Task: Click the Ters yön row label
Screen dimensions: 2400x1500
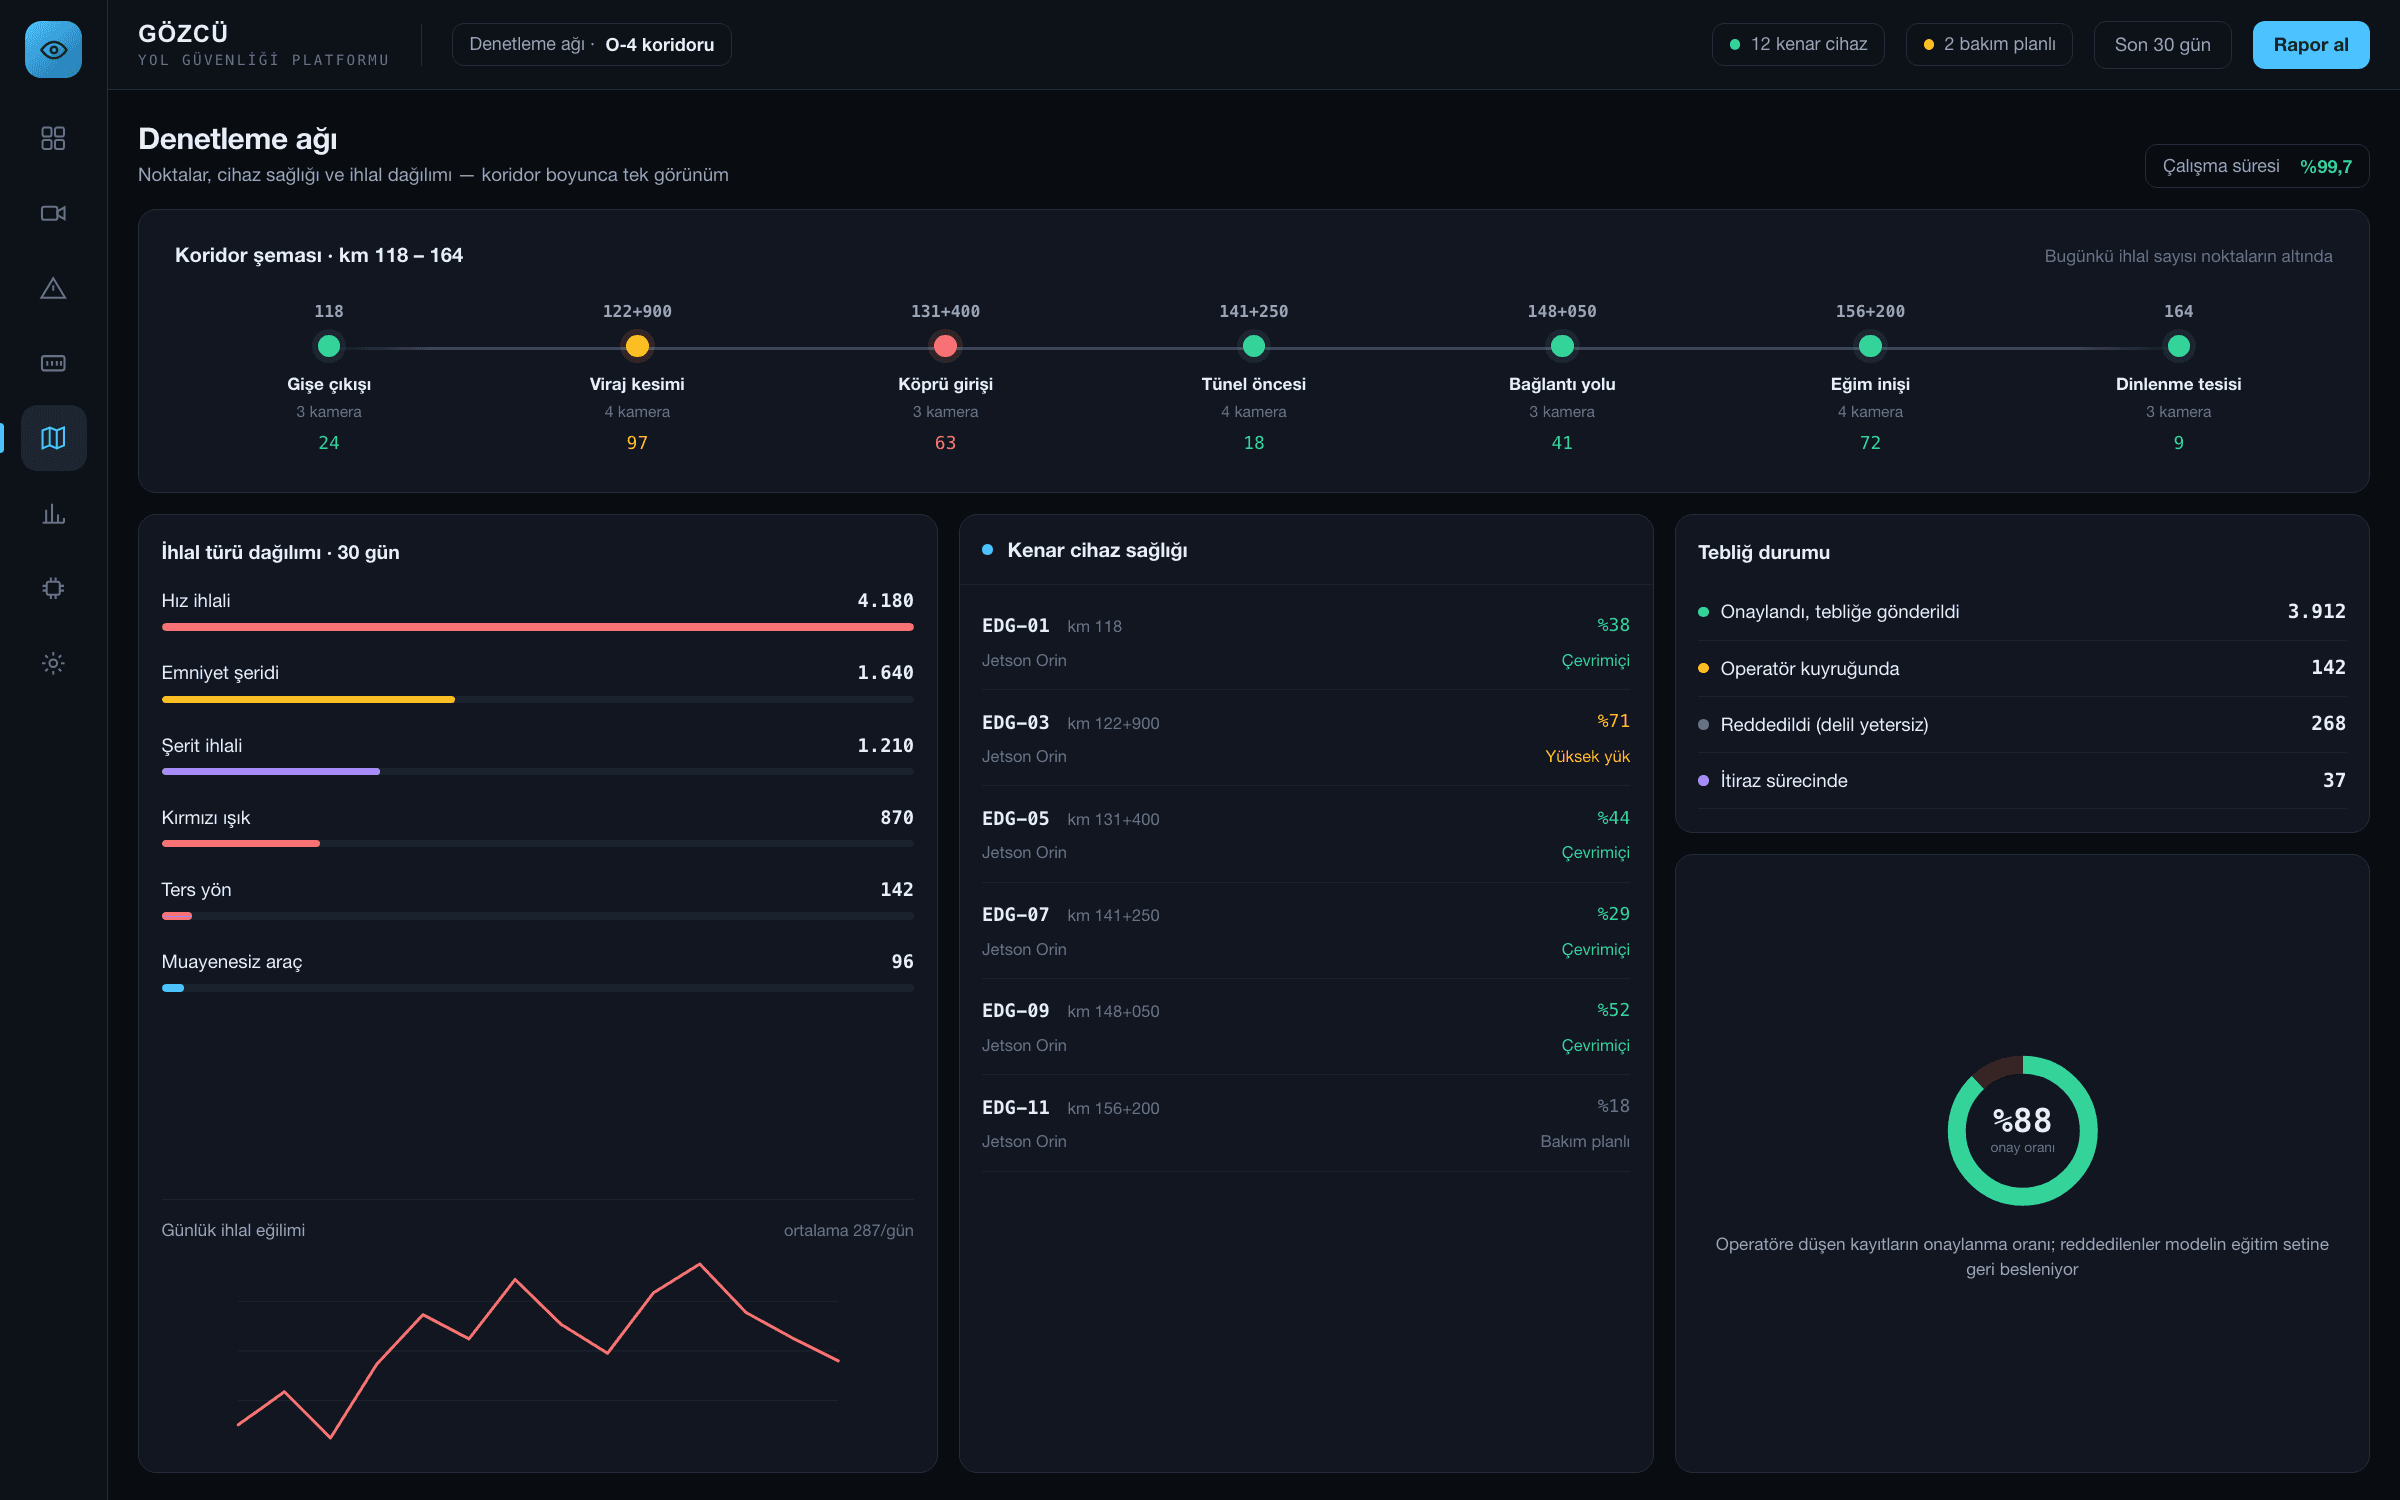Action: pyautogui.click(x=196, y=890)
